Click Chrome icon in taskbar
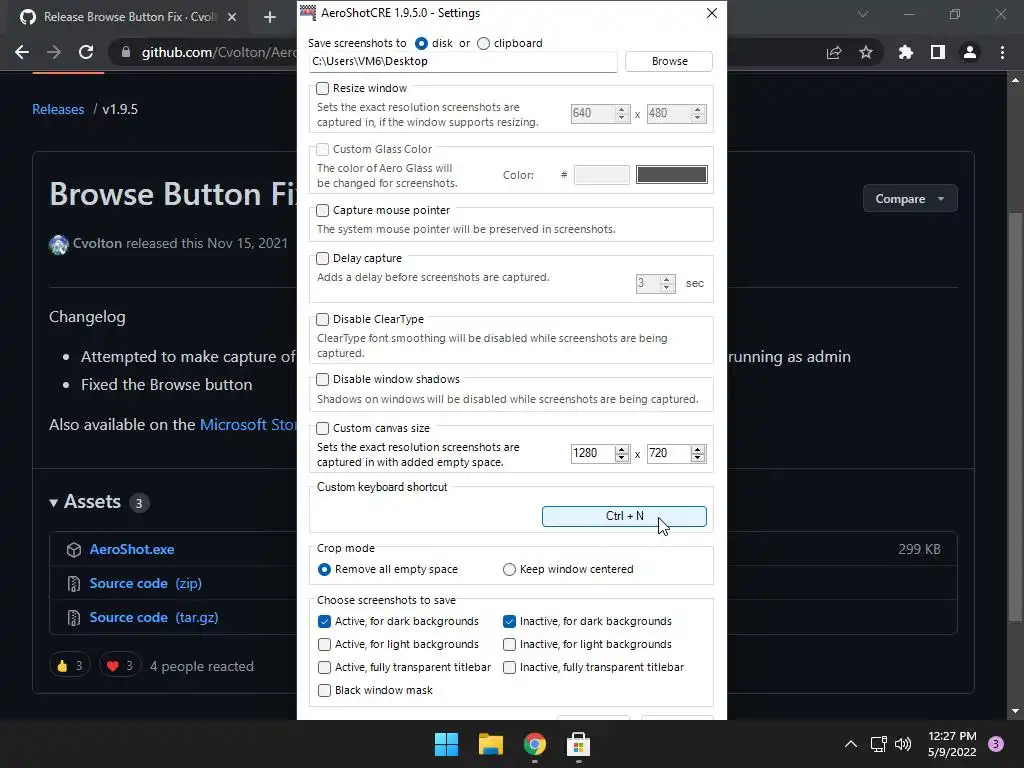Image resolution: width=1024 pixels, height=768 pixels. pos(534,744)
